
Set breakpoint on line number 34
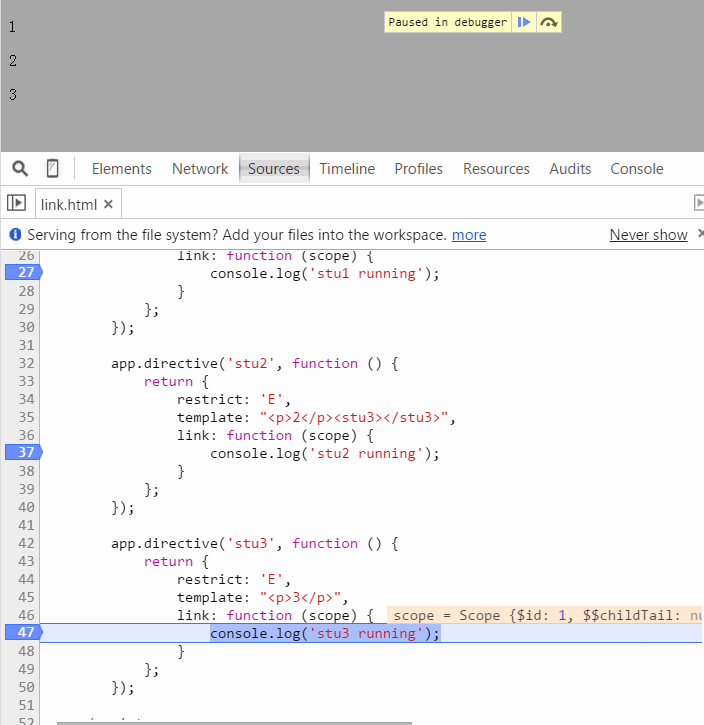pyautogui.click(x=26, y=399)
